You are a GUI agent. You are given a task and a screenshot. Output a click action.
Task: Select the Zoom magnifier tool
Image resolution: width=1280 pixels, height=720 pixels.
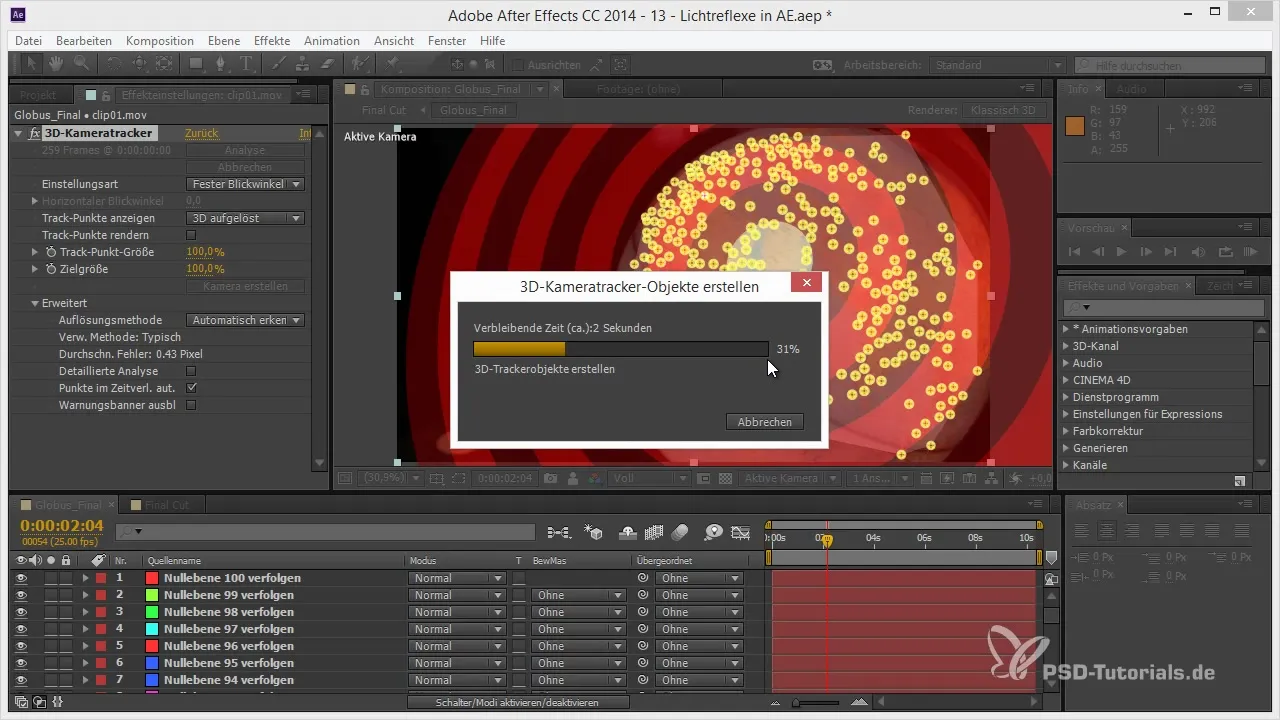click(x=80, y=64)
